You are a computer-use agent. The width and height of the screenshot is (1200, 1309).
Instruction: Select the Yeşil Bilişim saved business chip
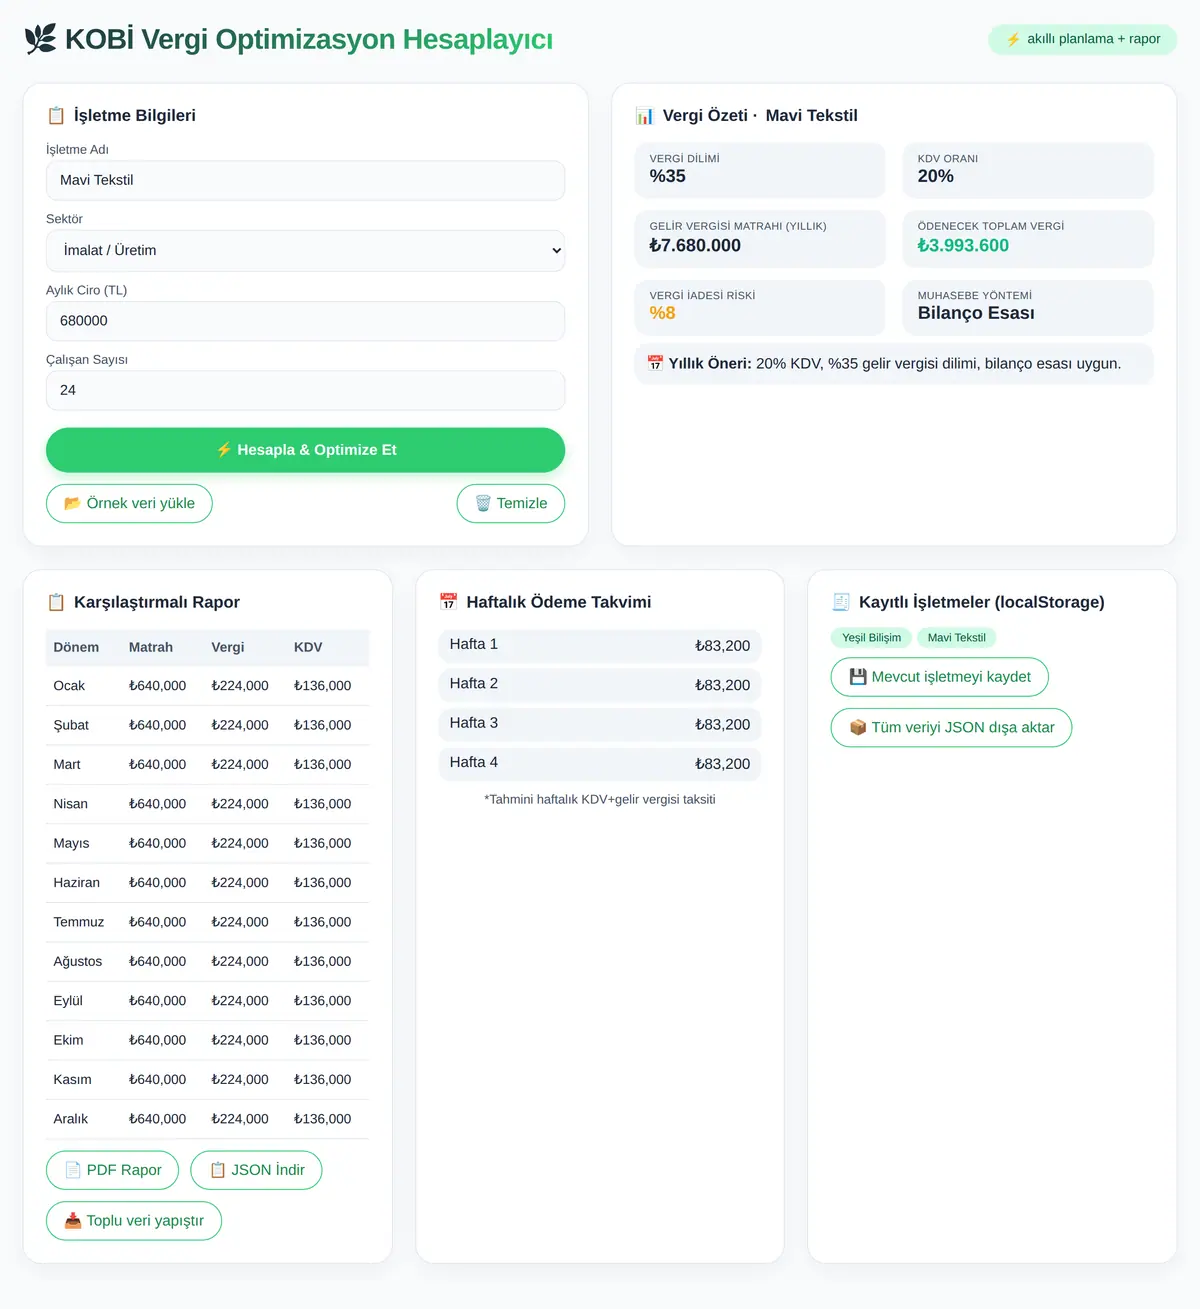click(x=871, y=638)
